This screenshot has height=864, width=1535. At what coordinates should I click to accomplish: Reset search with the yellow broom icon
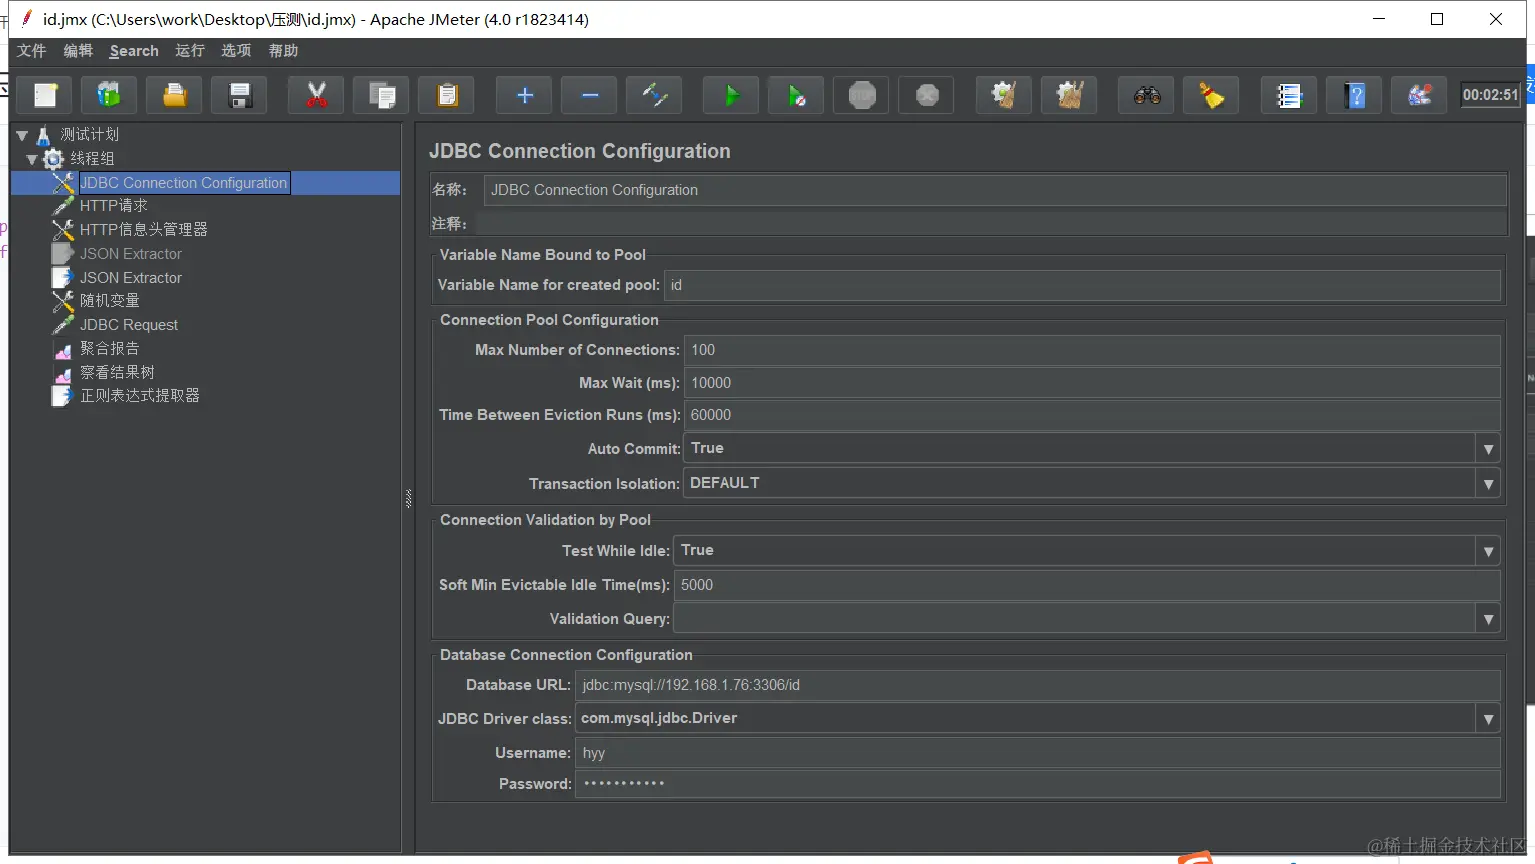(1211, 95)
